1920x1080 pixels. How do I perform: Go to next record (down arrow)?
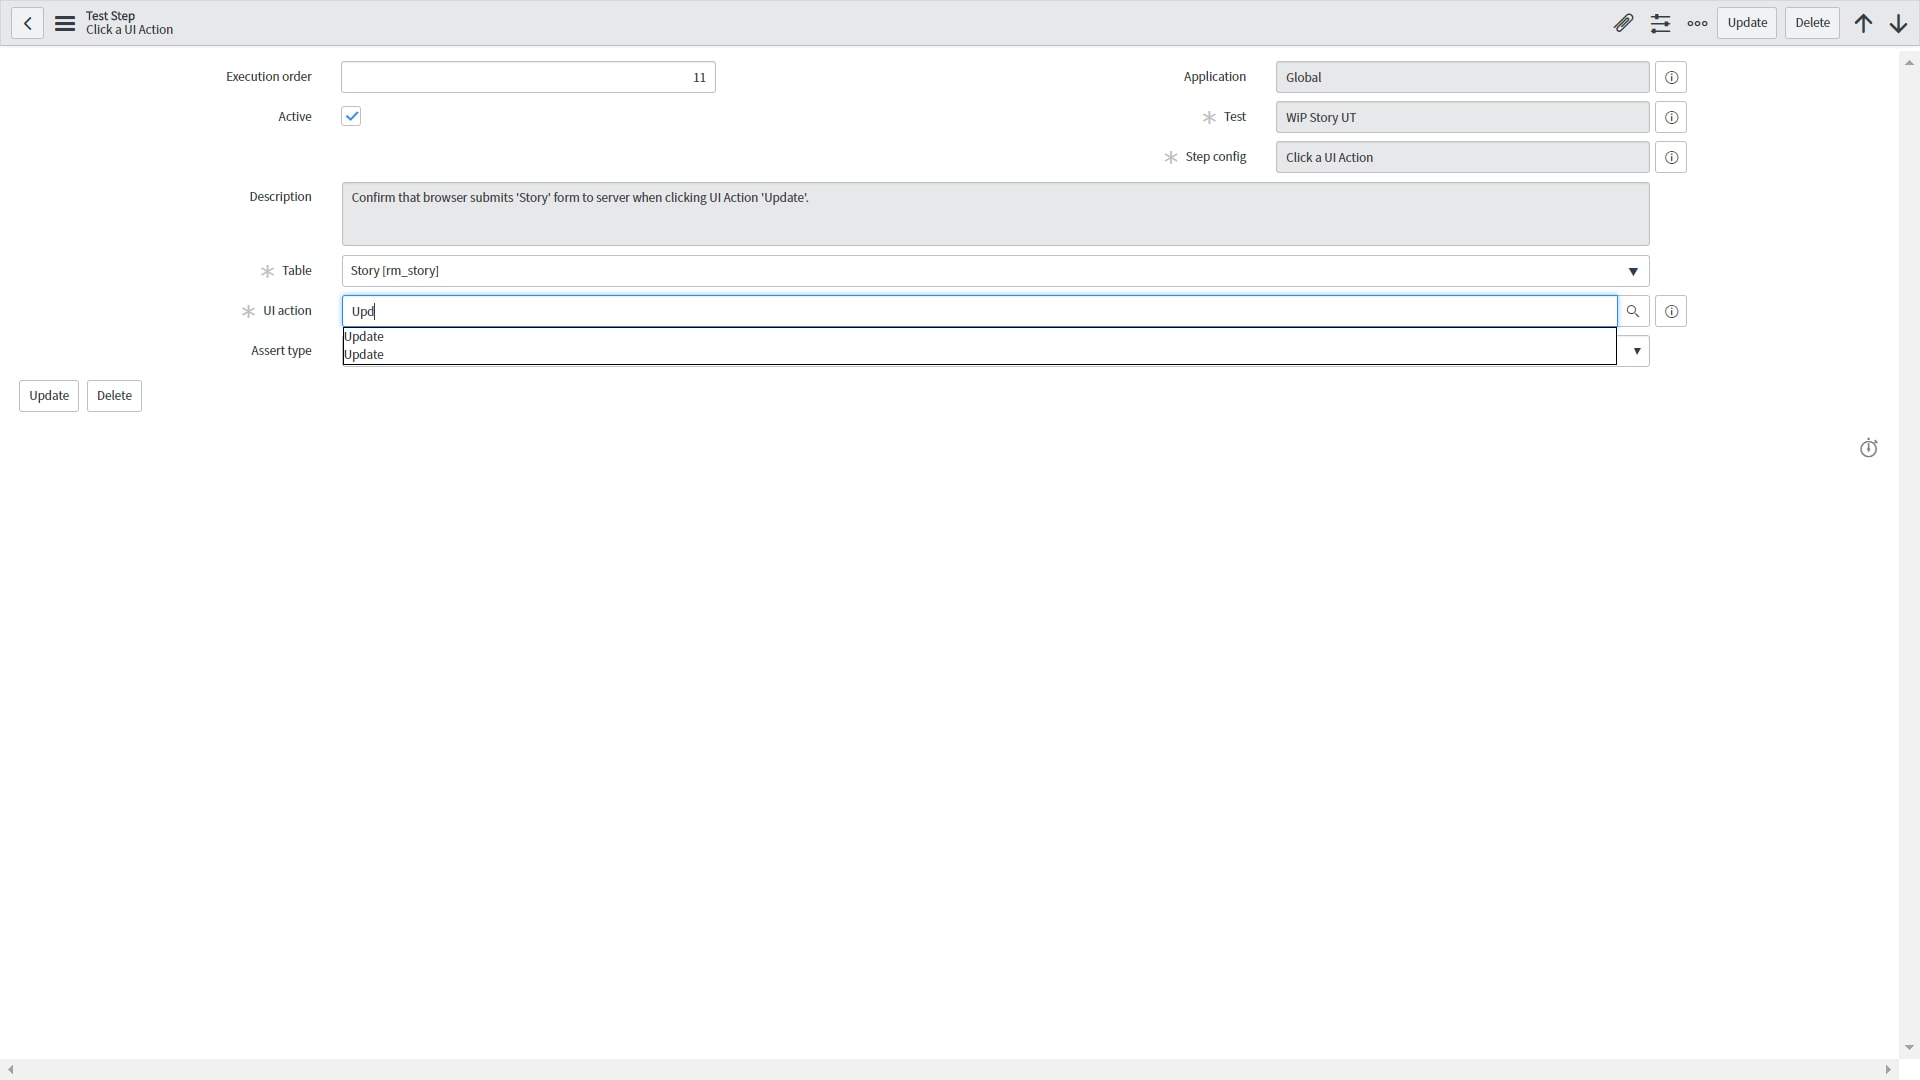click(1898, 23)
